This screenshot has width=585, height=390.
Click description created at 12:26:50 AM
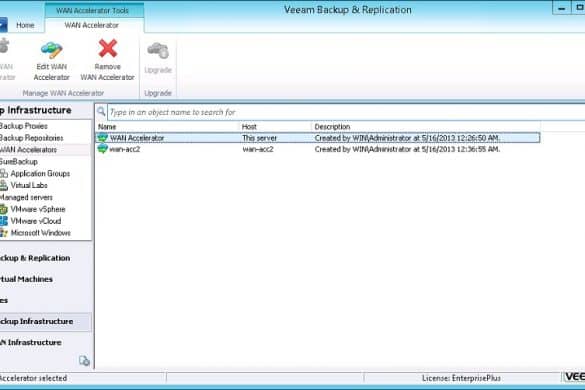(407, 138)
